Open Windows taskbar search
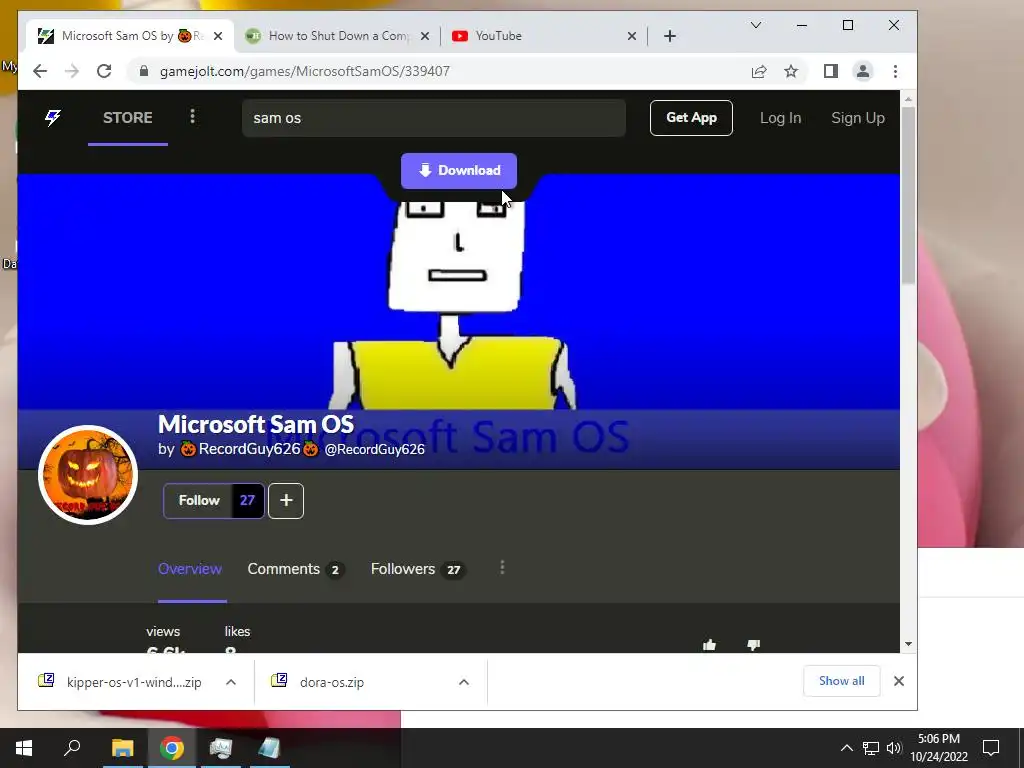This screenshot has height=768, width=1024. pyautogui.click(x=72, y=748)
